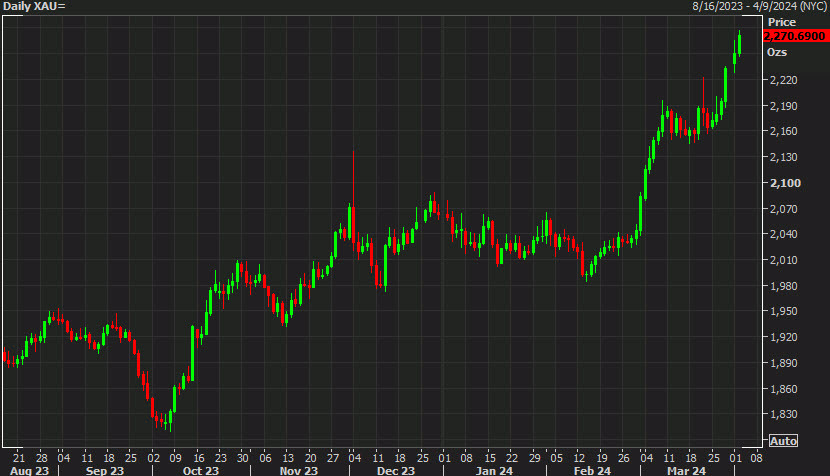
Task: Click the Nov 23 month label
Action: coord(299,470)
